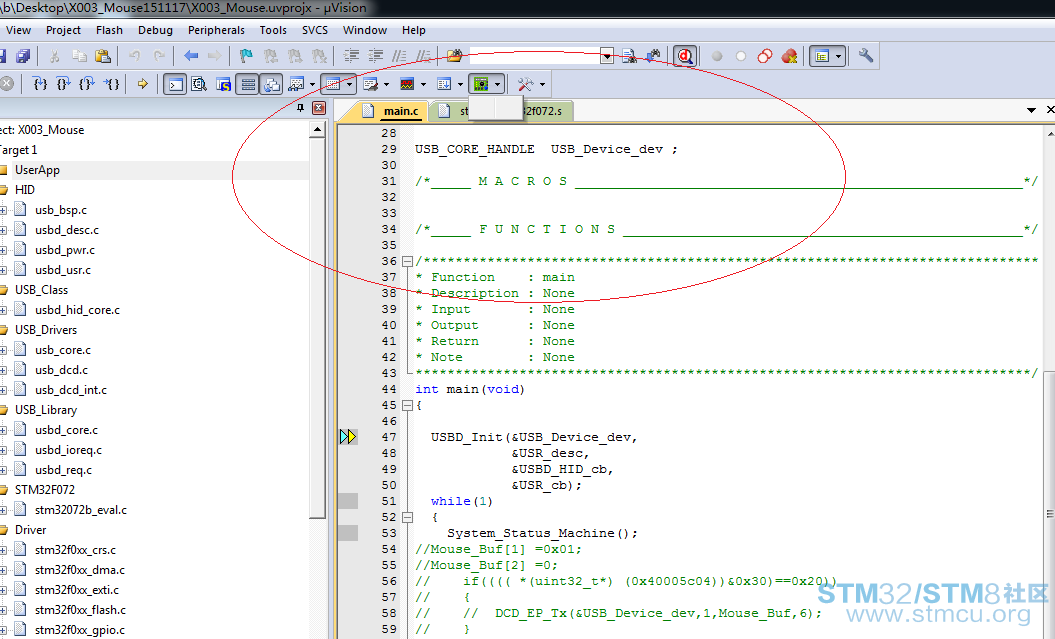Open the Serial windows dropdown arrow

click(x=386, y=84)
